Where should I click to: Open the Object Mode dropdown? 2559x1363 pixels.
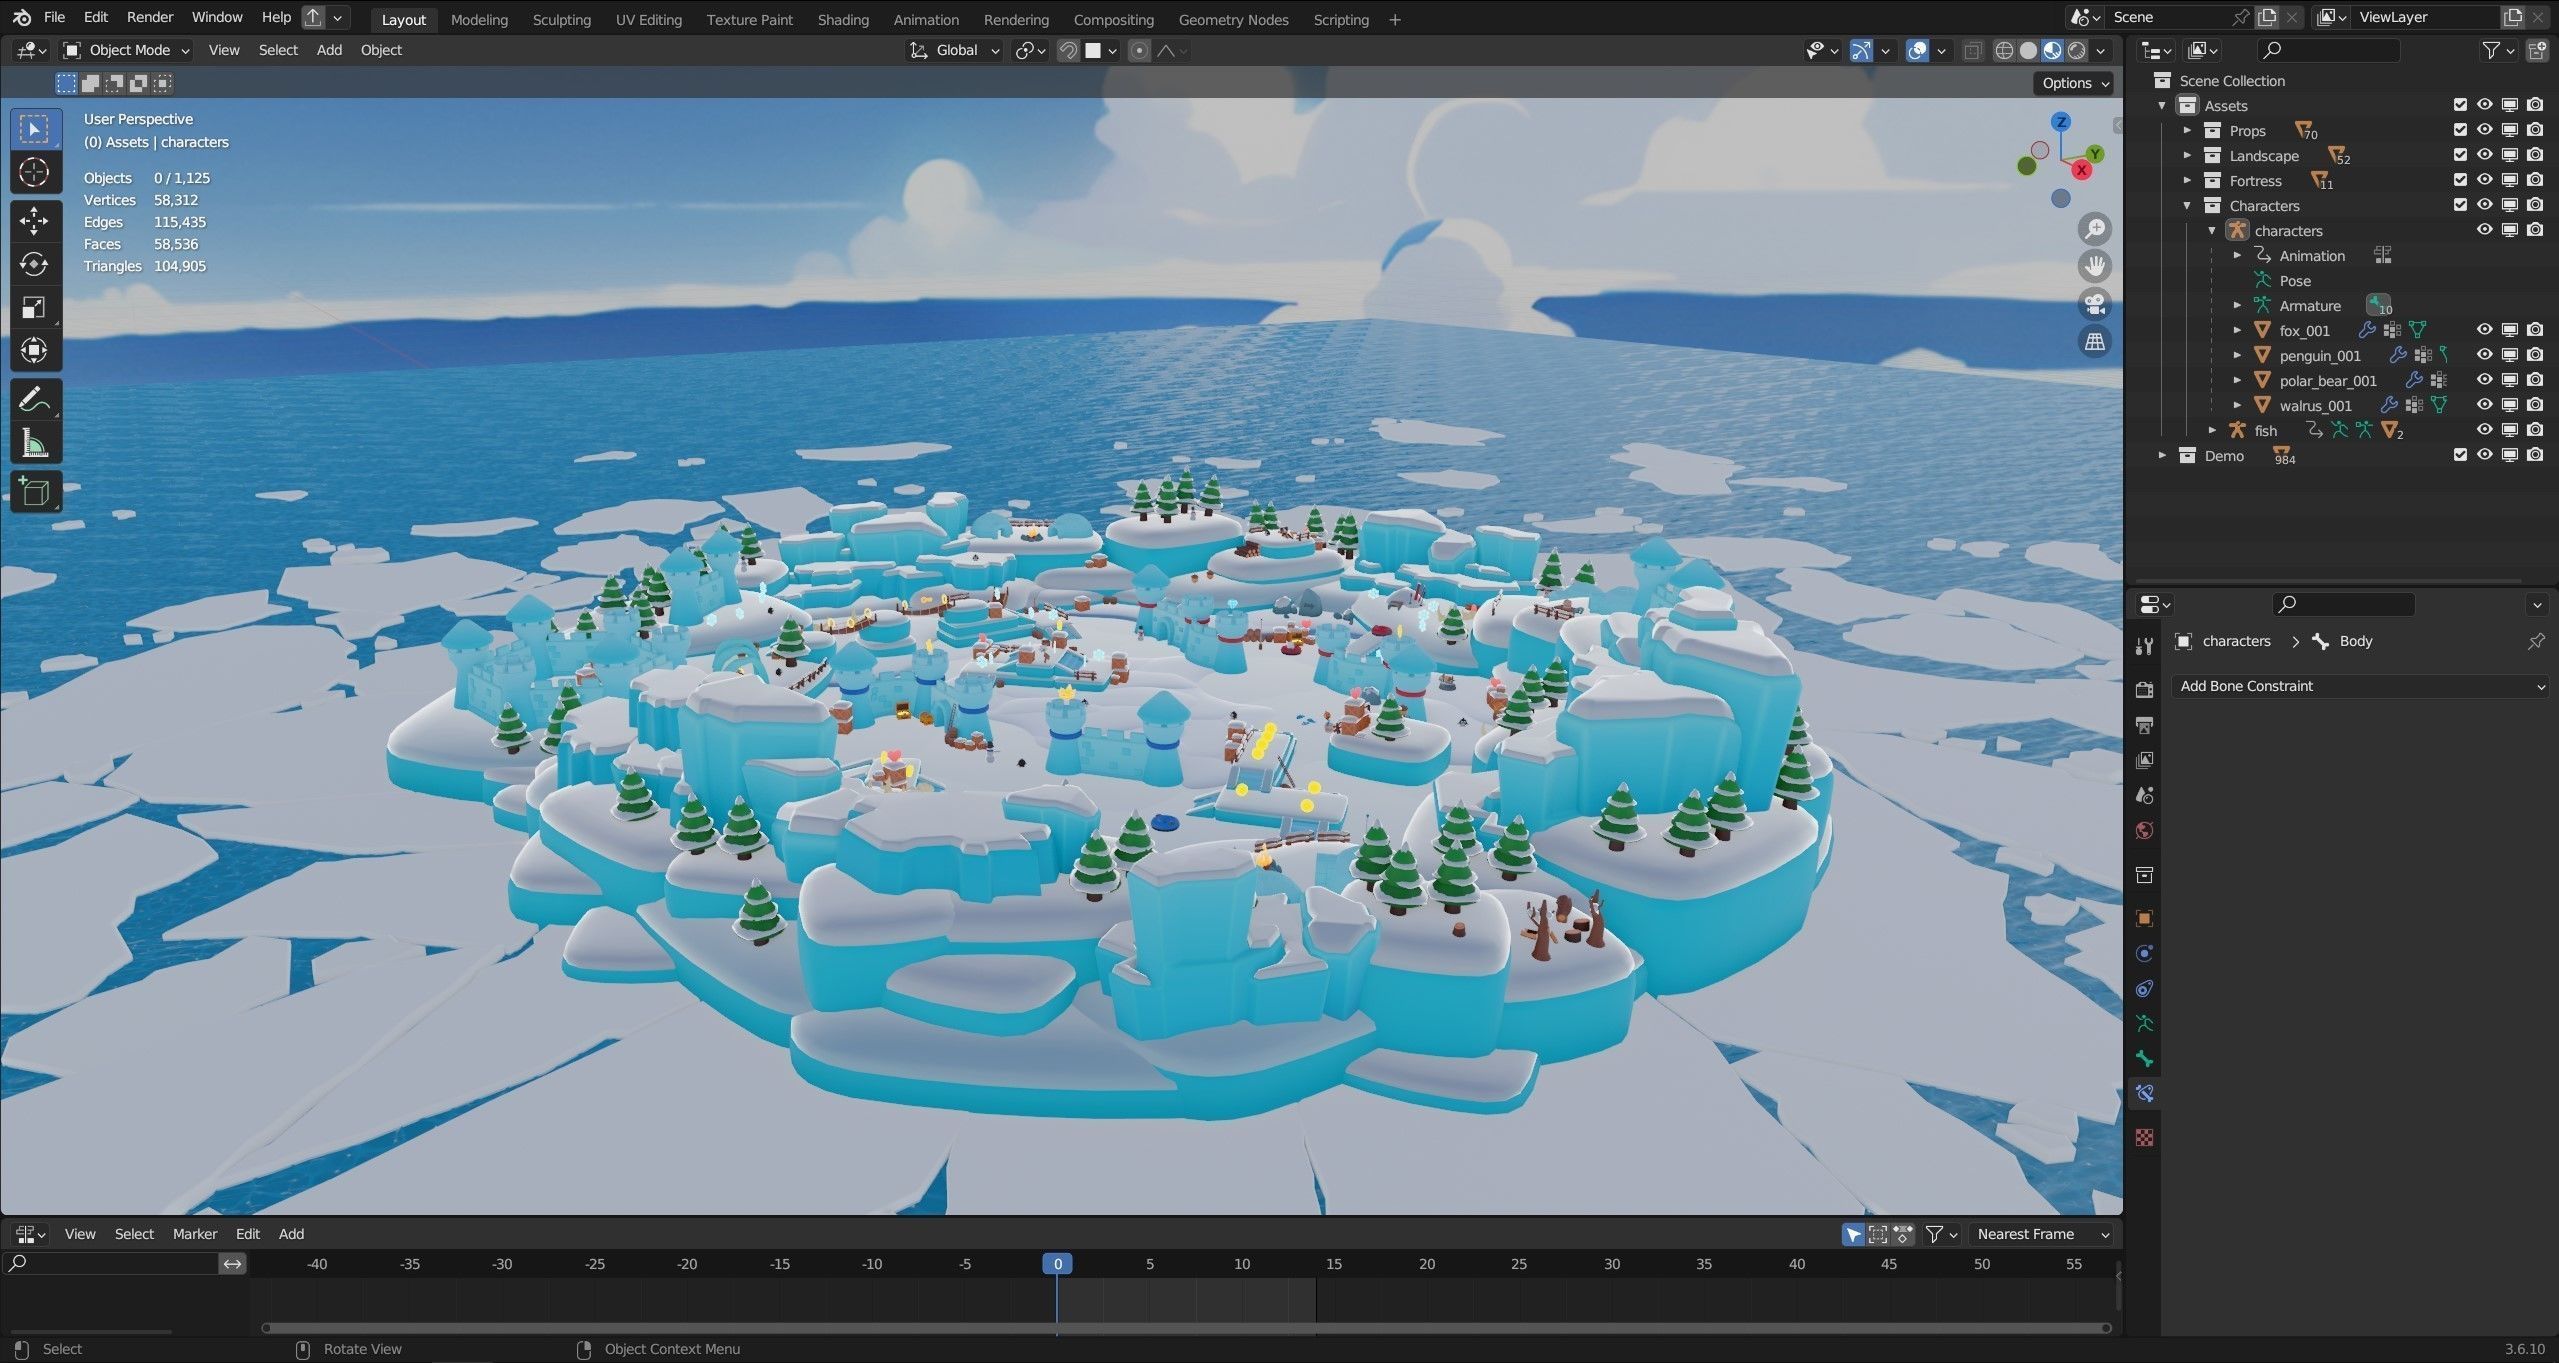click(x=126, y=50)
